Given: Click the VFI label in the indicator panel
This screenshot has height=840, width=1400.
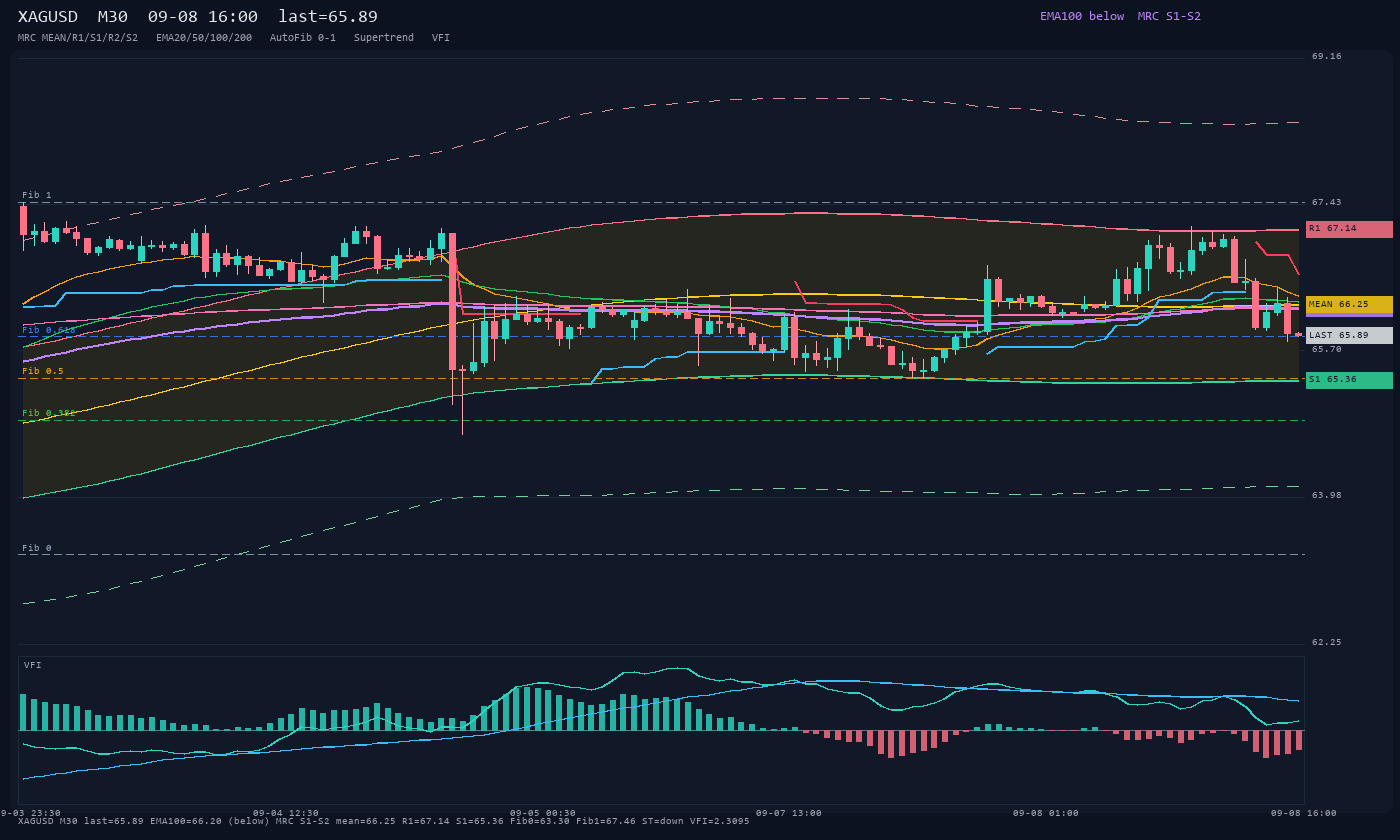Looking at the screenshot, I should click(x=33, y=665).
